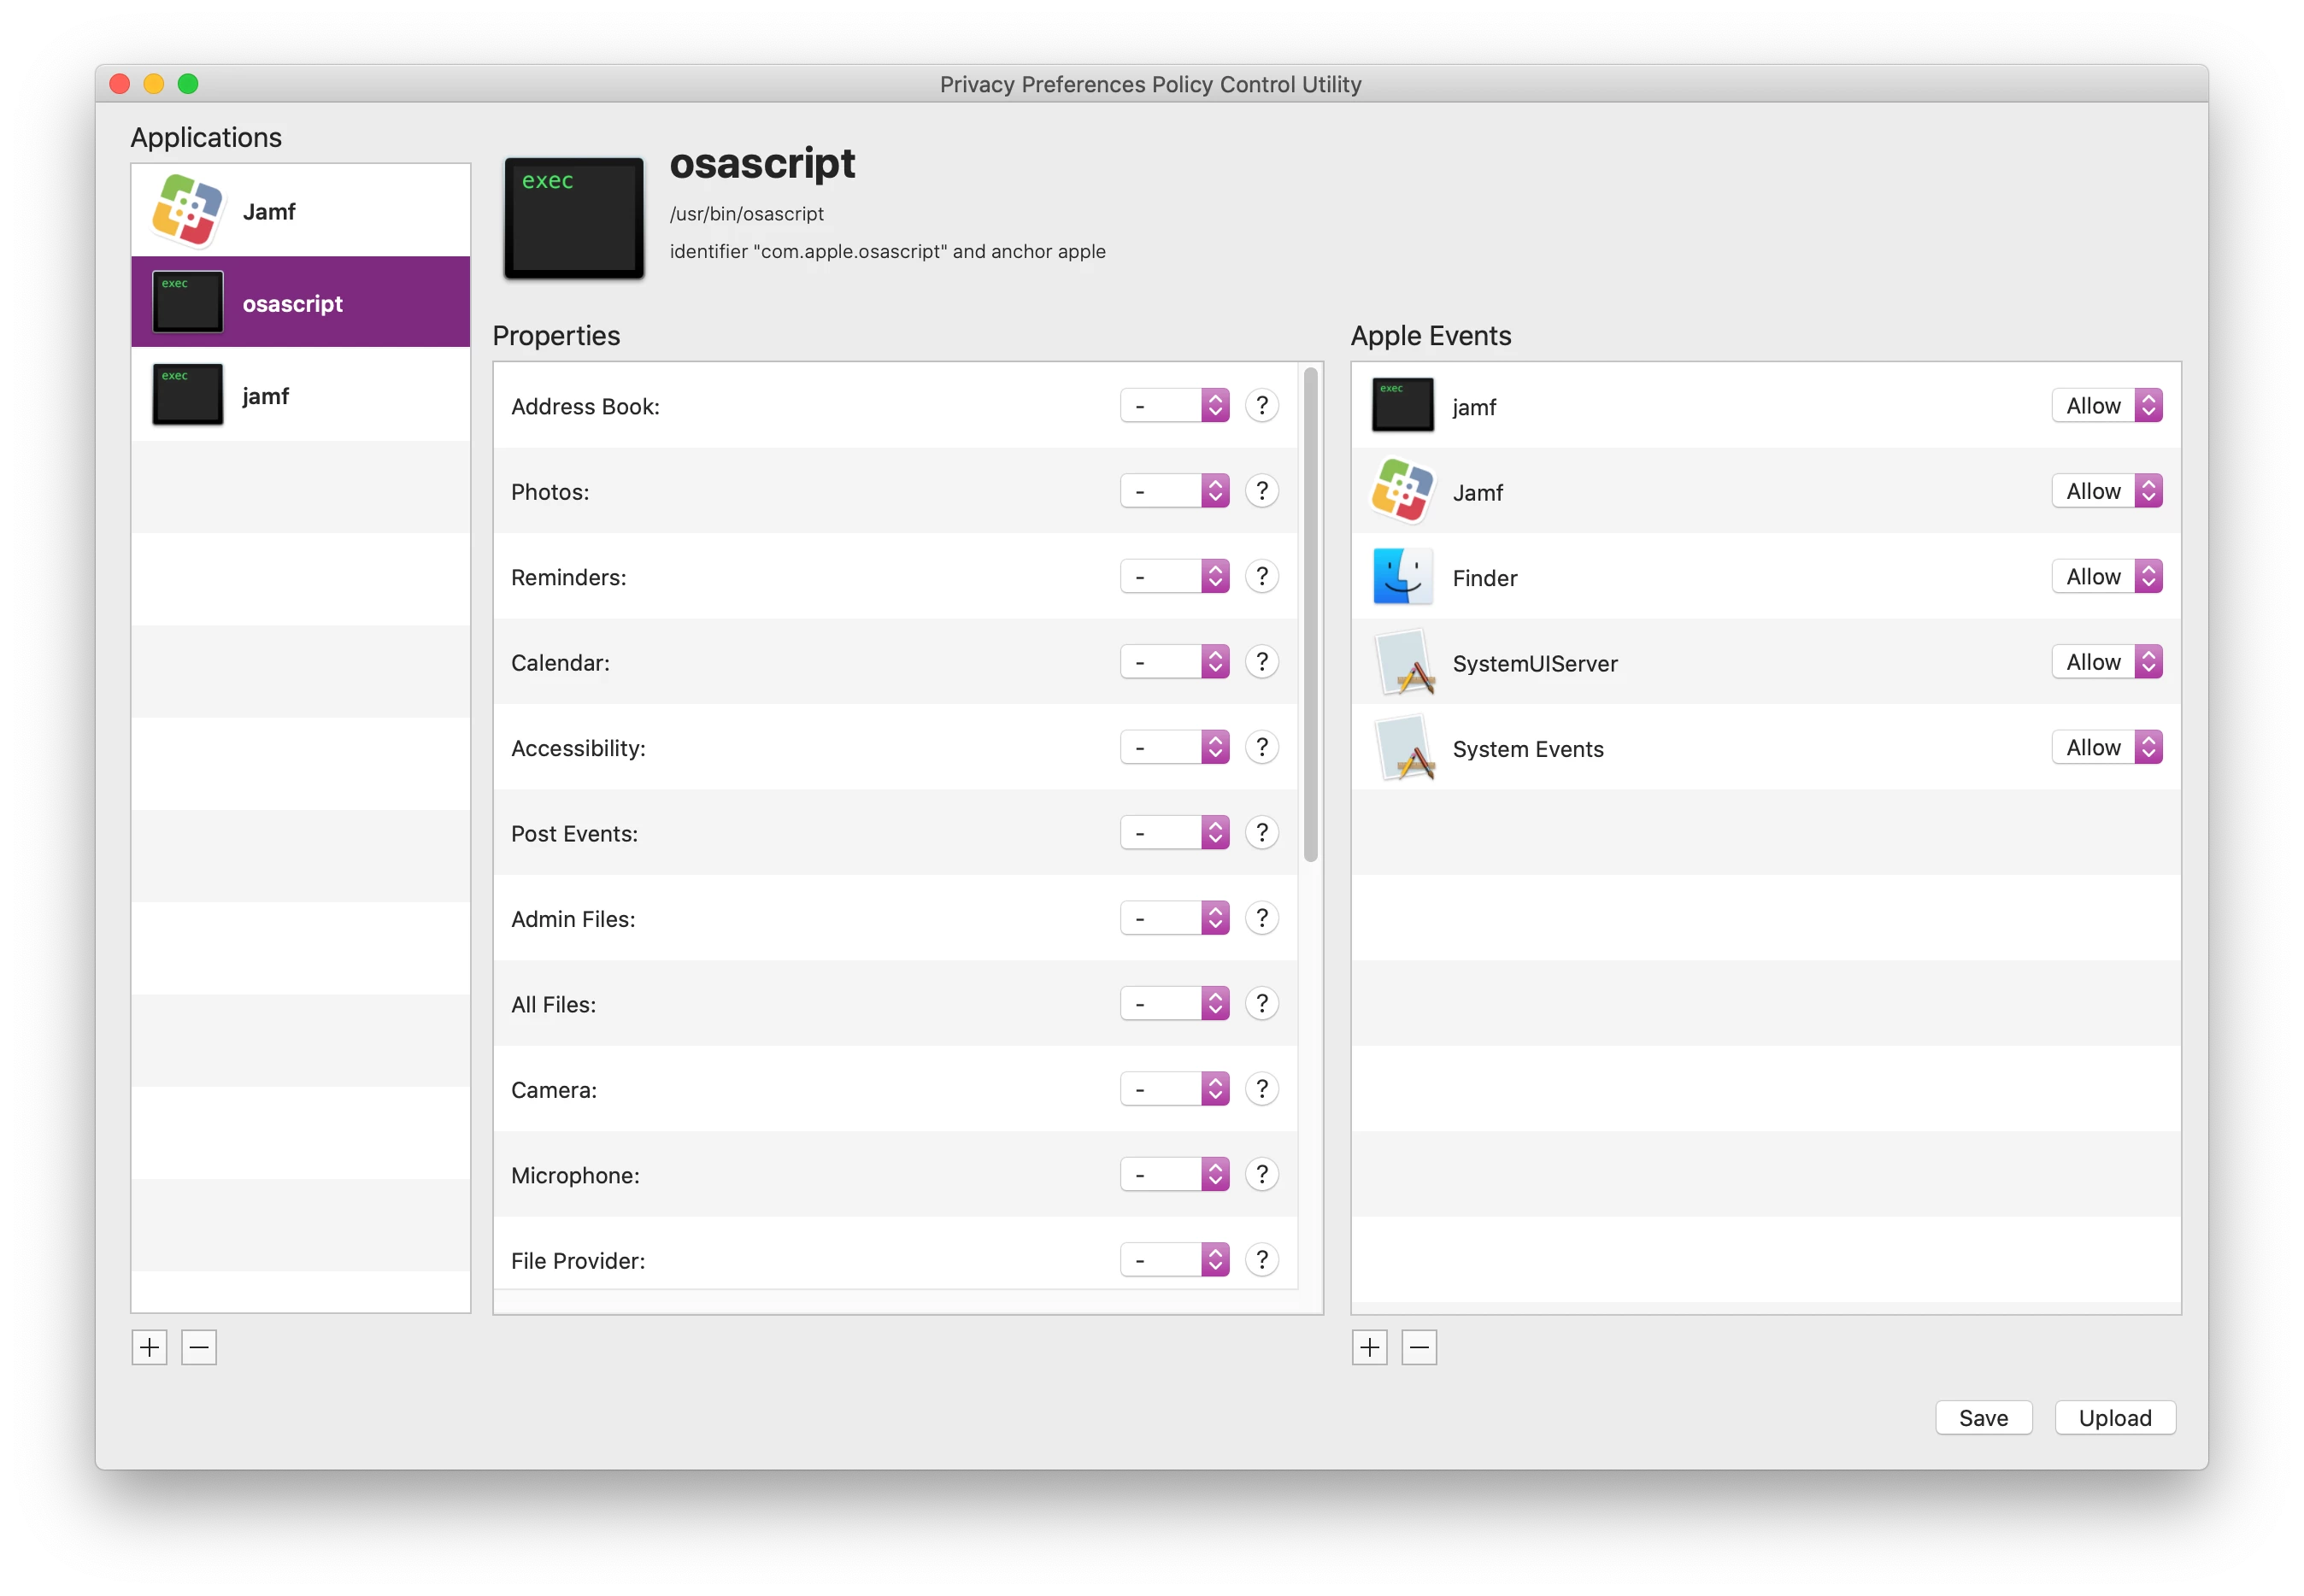Click the Admin Files property label

click(x=573, y=919)
